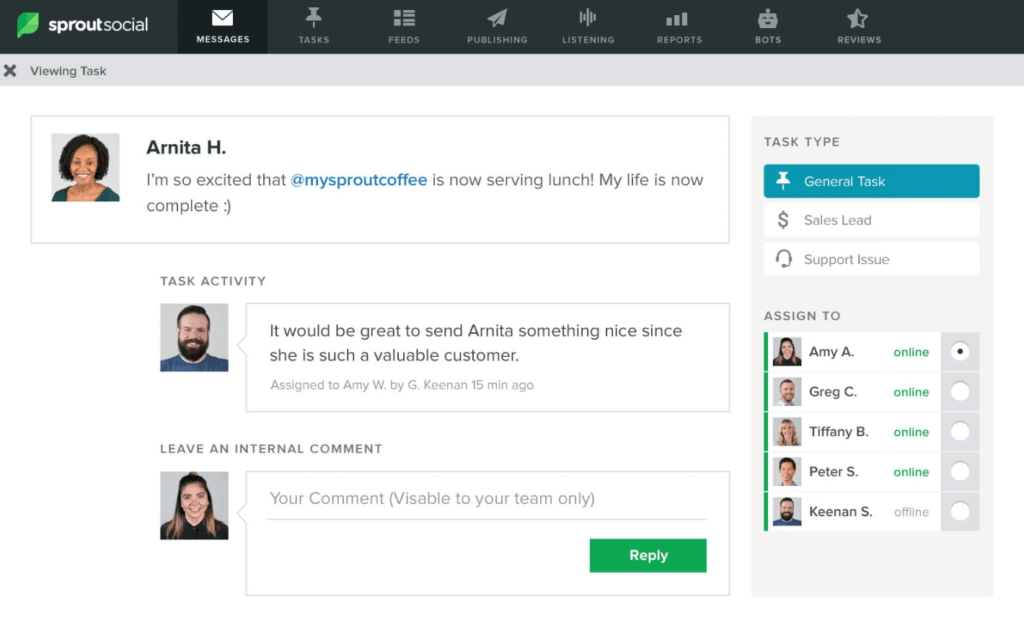Select the General Task type
The image size is (1024, 620).
tap(871, 181)
